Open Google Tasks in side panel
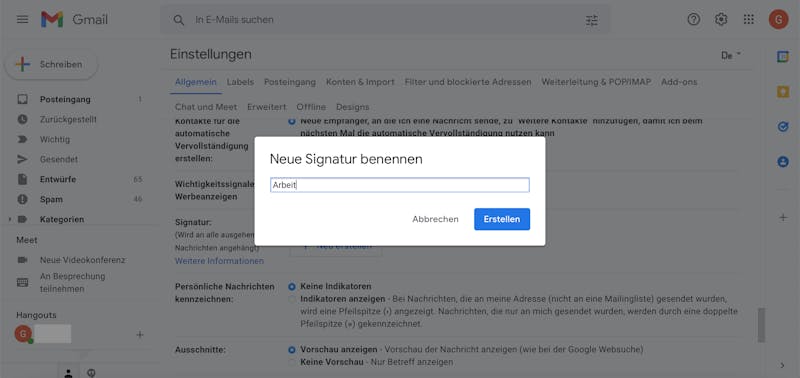The image size is (800, 378). point(783,127)
